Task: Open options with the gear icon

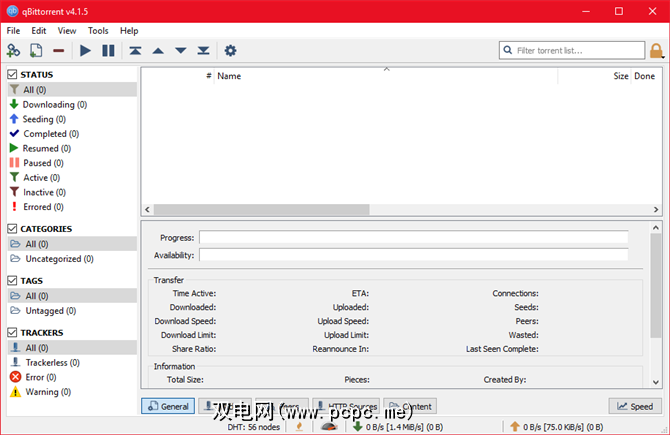Action: point(230,50)
